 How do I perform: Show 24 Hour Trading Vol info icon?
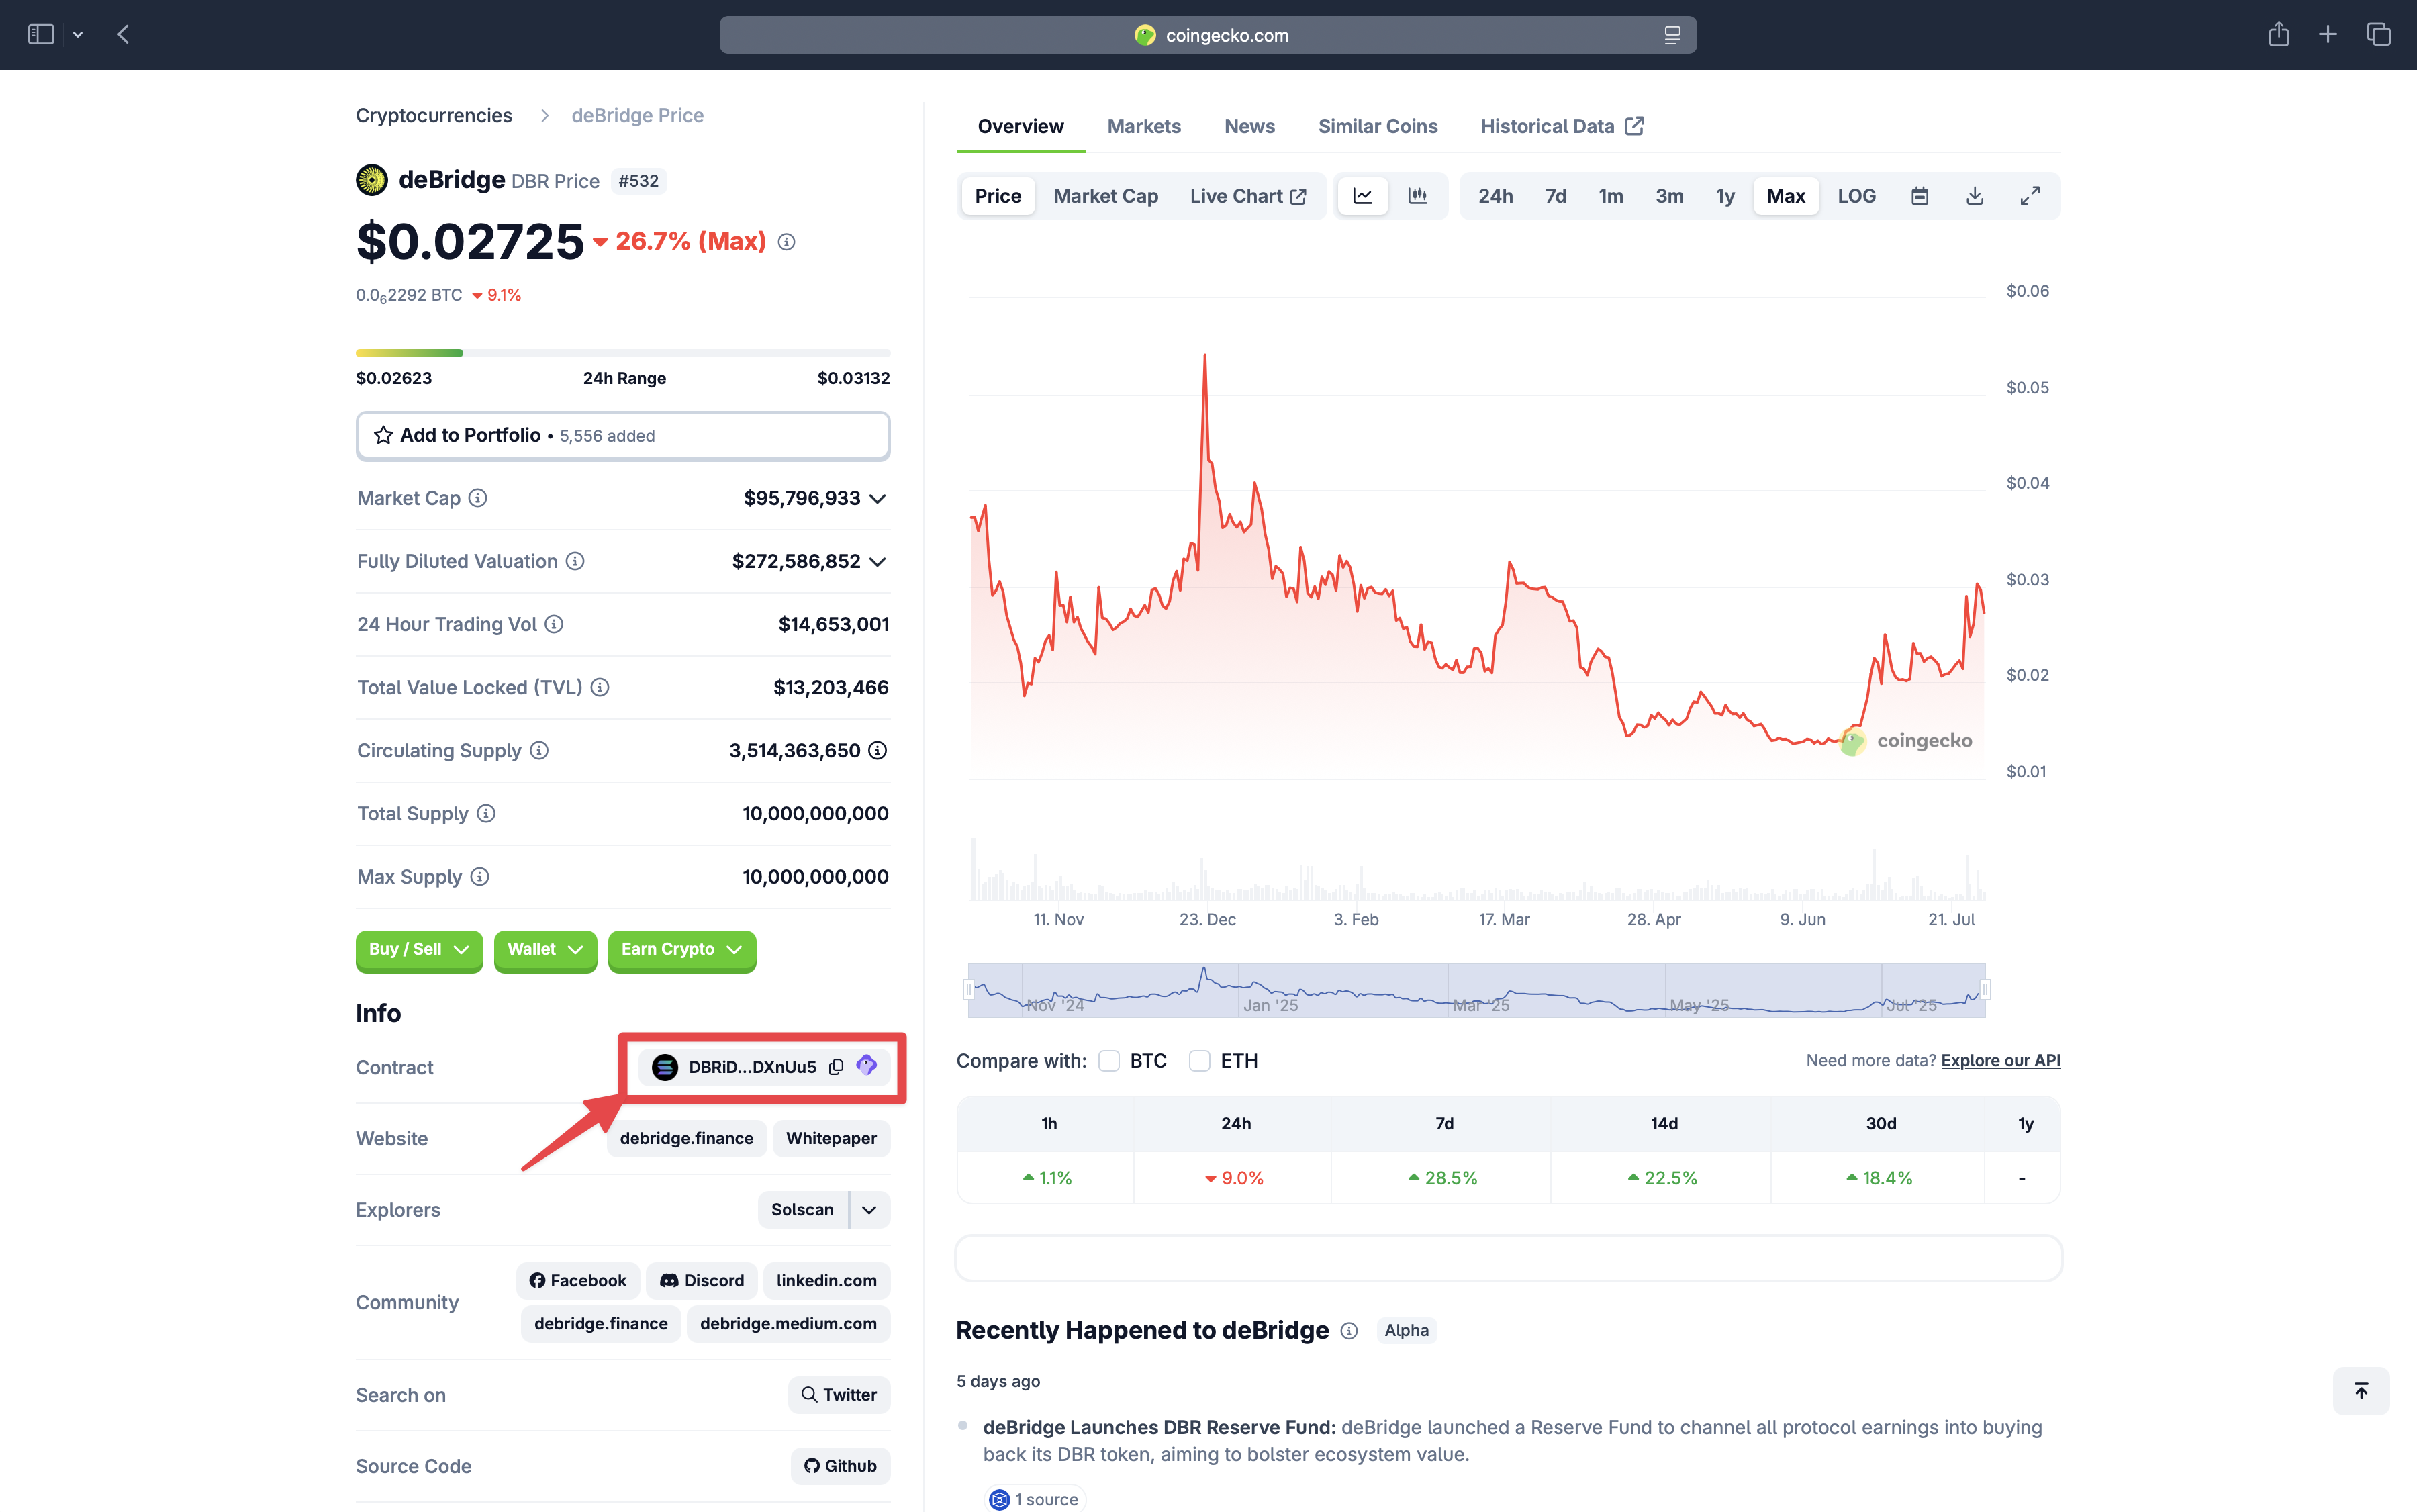(x=554, y=624)
